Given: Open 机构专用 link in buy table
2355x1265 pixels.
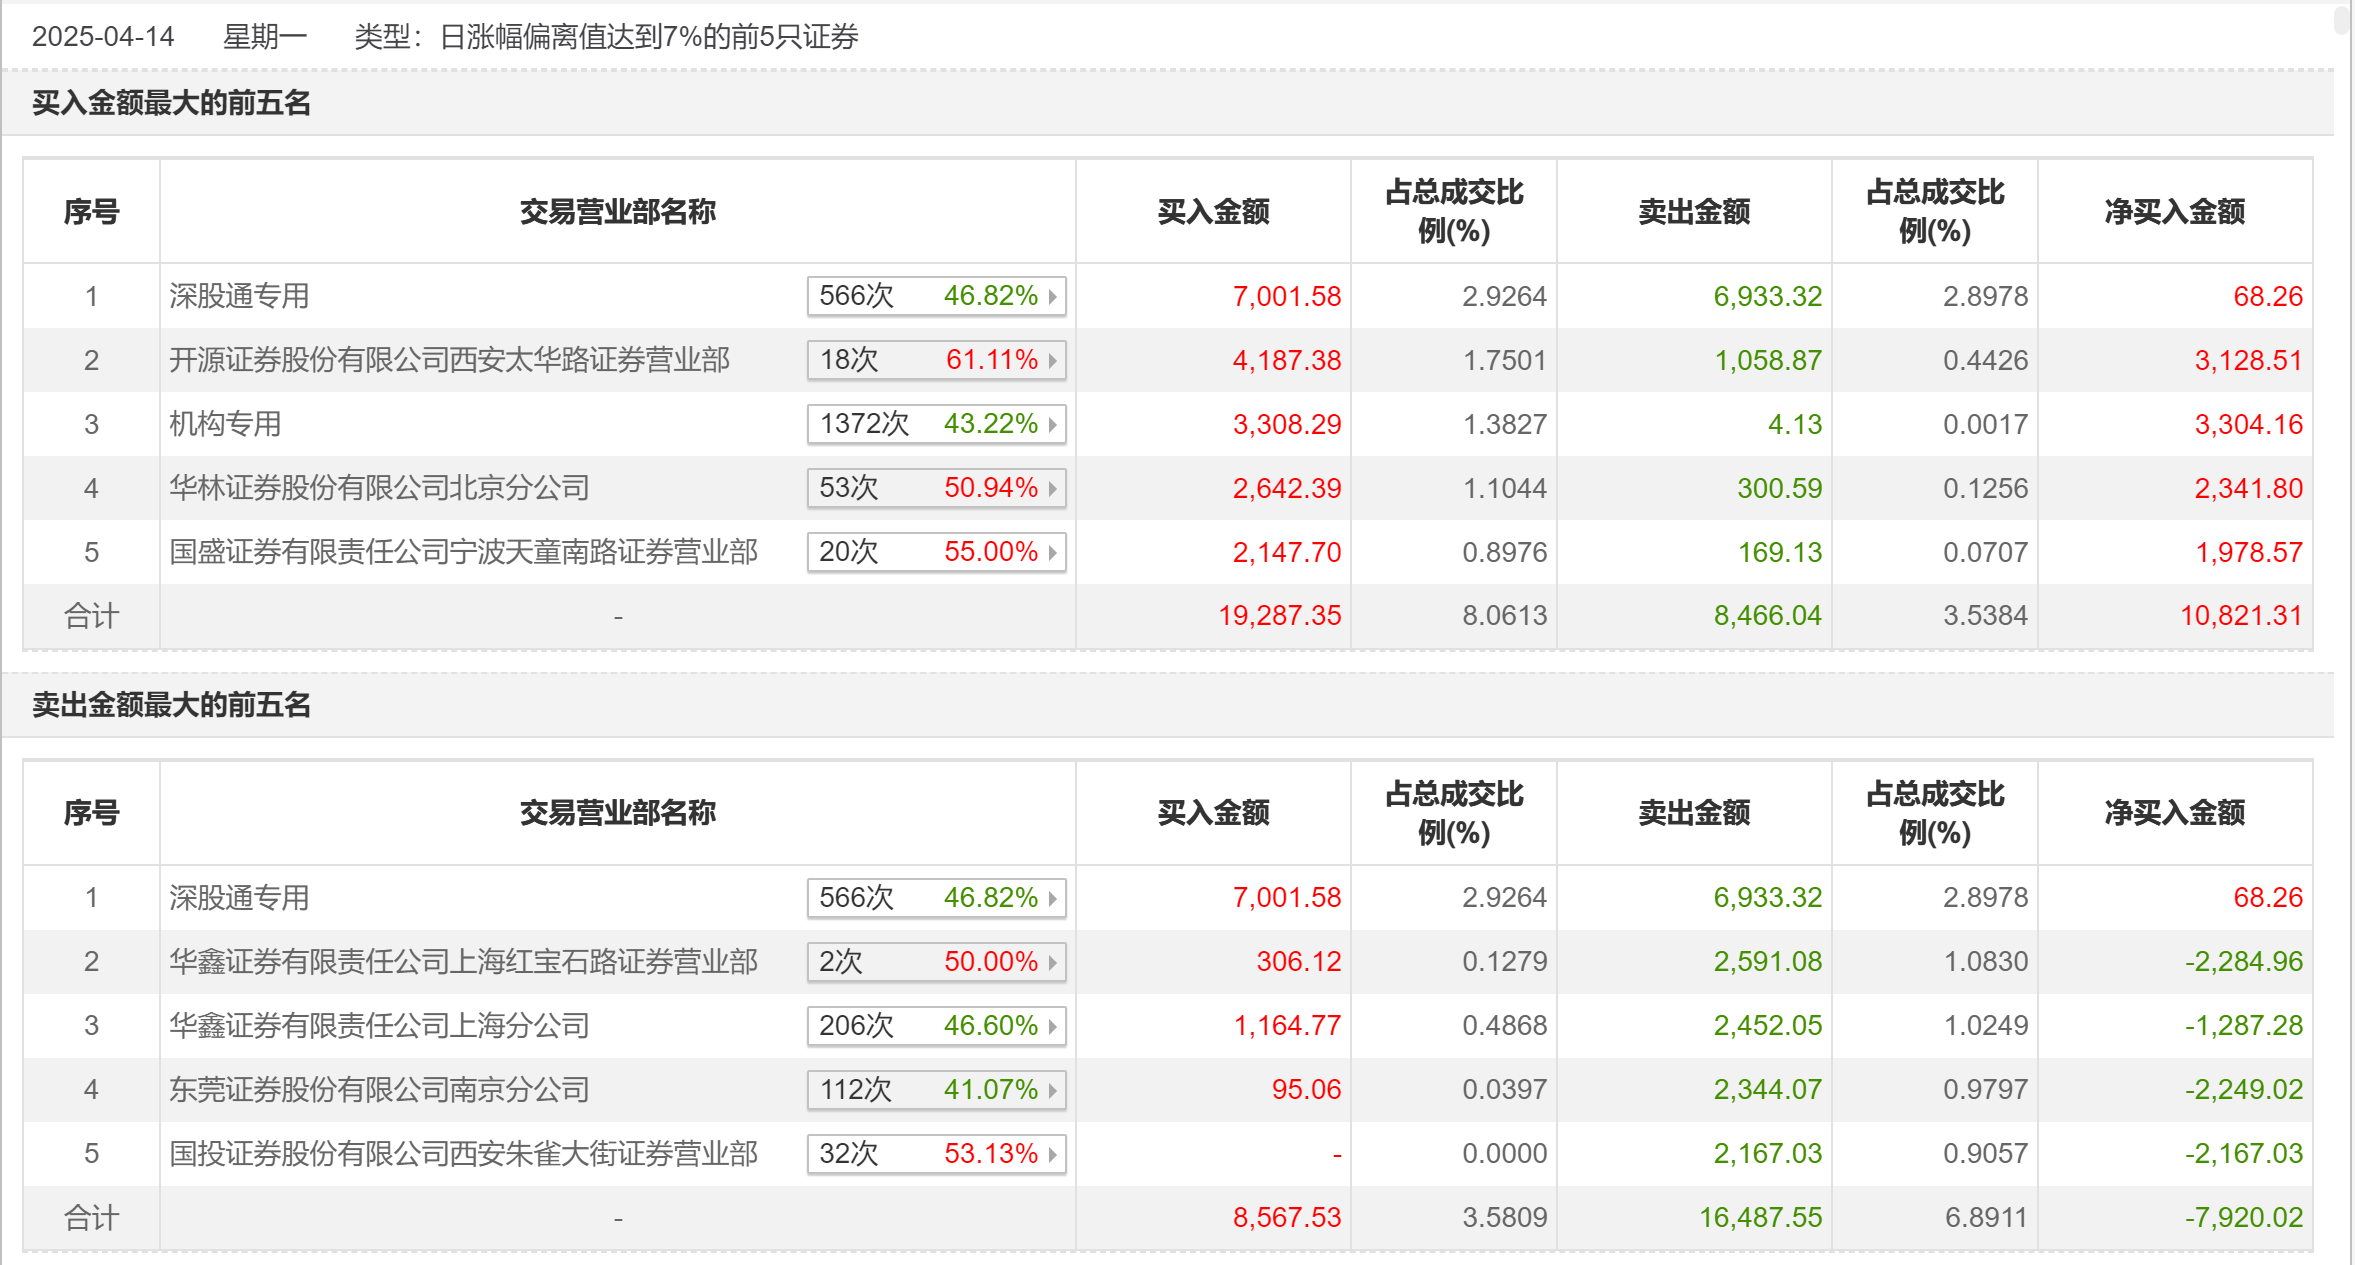Looking at the screenshot, I should tap(225, 424).
